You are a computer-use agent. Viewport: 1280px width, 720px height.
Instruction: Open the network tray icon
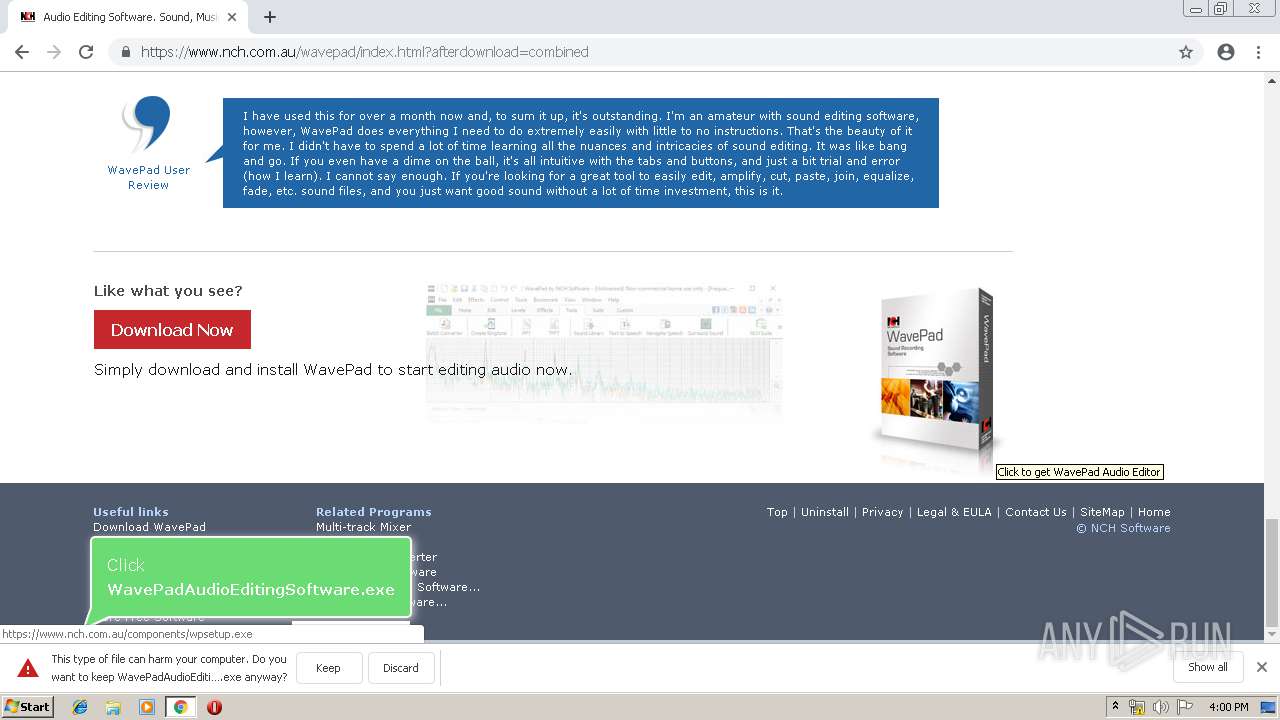point(1137,707)
